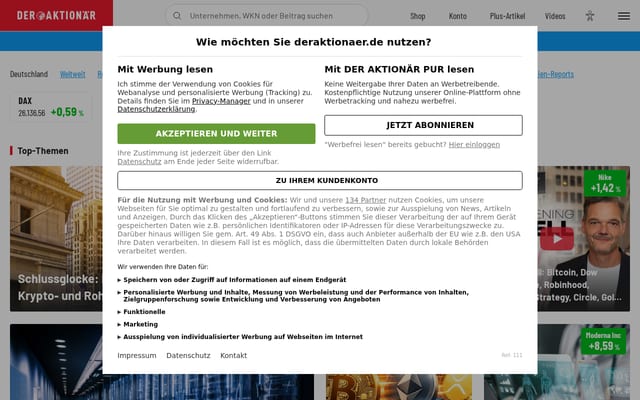Open the Konto menu item

tap(458, 16)
